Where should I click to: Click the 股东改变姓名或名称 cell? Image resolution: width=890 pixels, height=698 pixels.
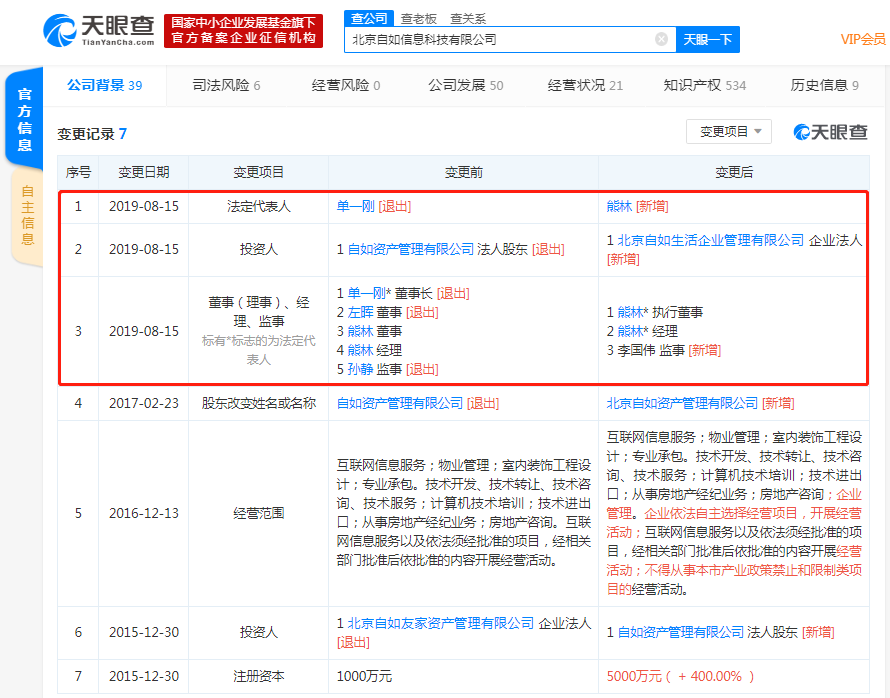[258, 403]
